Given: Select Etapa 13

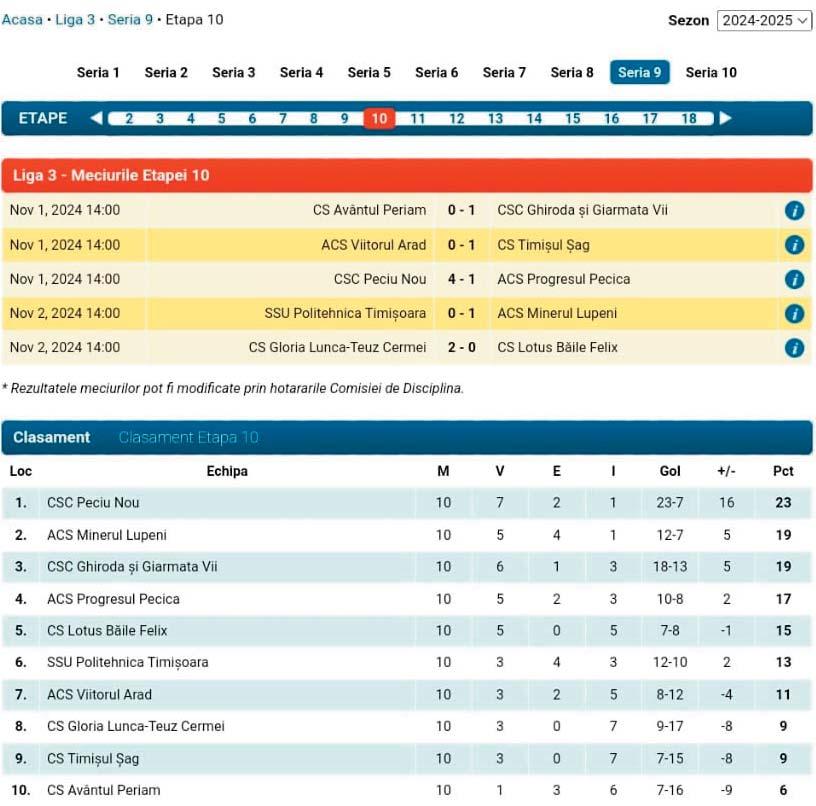Looking at the screenshot, I should 495,119.
